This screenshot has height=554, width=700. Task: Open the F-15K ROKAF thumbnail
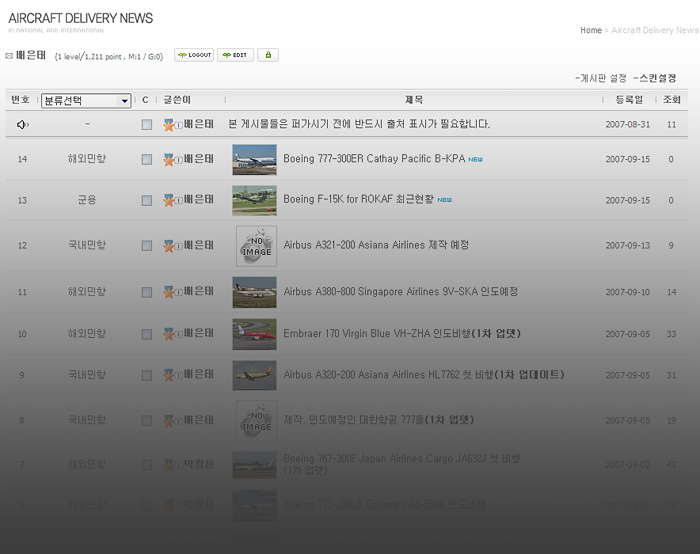[x=254, y=200]
